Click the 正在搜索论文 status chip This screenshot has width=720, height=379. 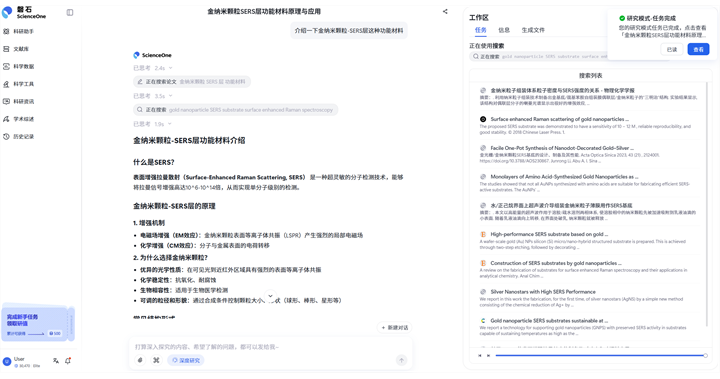click(191, 82)
